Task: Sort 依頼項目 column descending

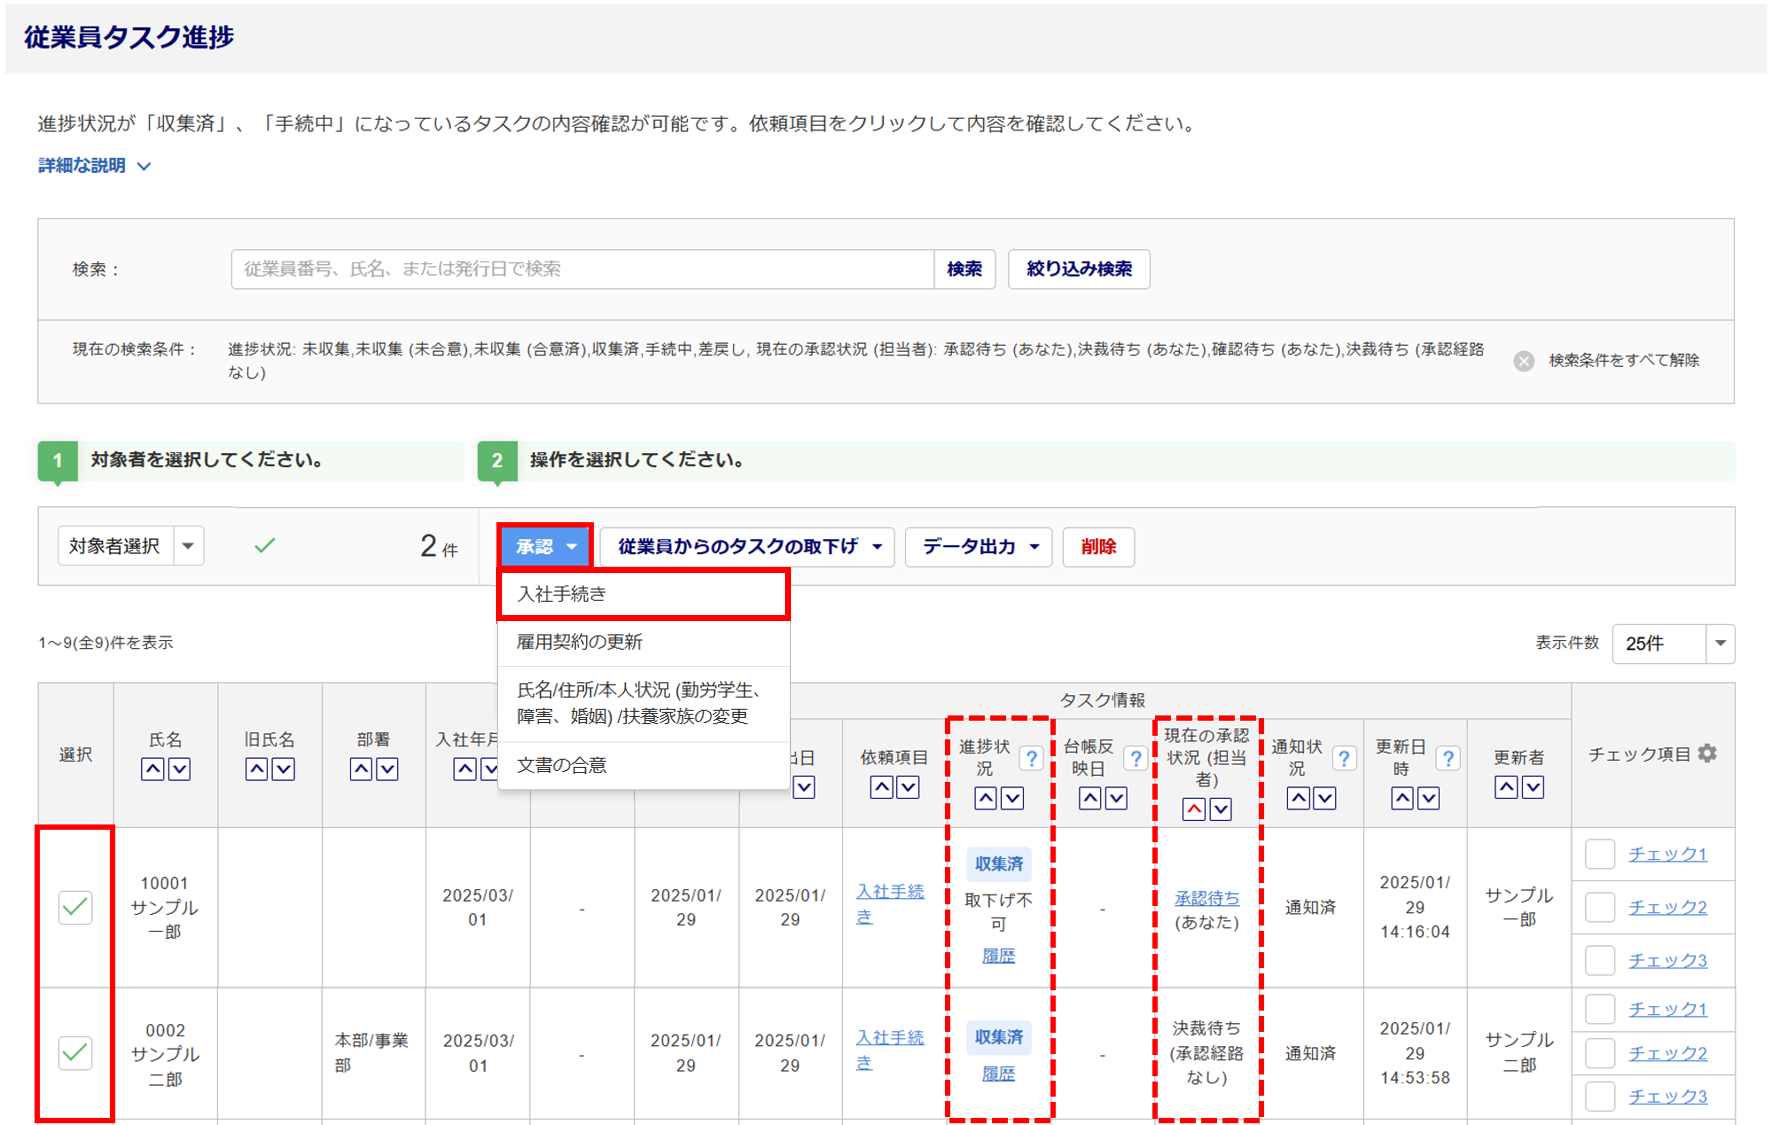Action: [x=908, y=787]
